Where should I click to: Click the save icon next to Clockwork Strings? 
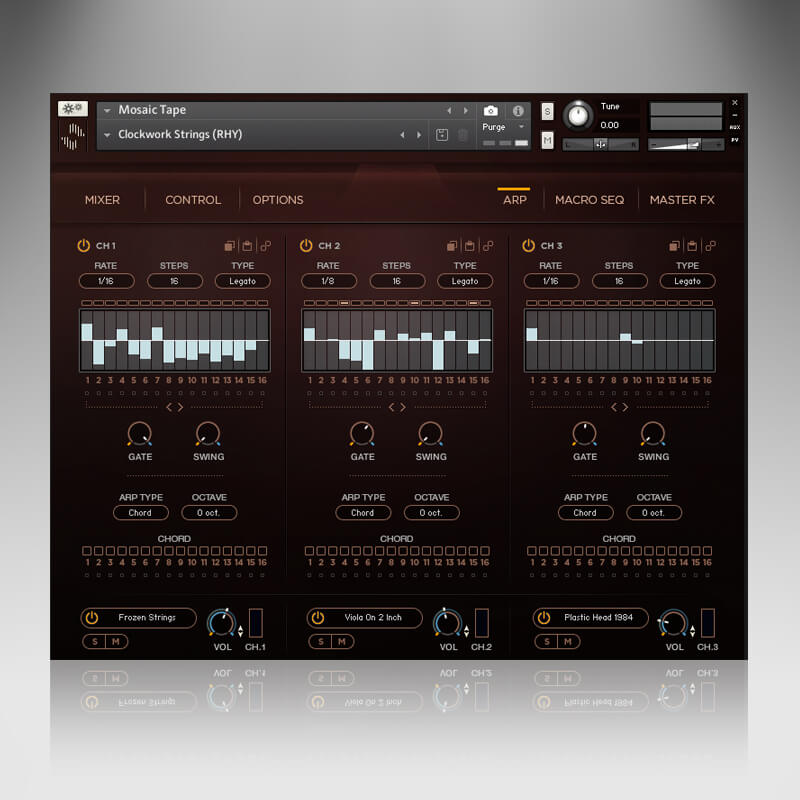[x=442, y=134]
